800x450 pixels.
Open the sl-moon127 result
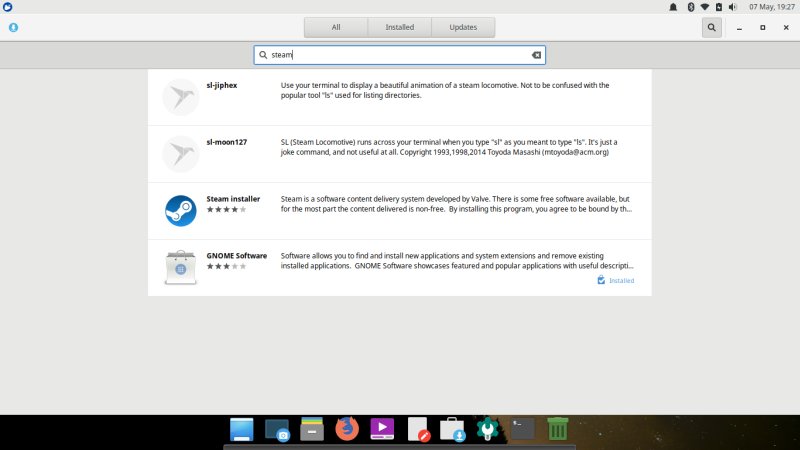(x=399, y=154)
